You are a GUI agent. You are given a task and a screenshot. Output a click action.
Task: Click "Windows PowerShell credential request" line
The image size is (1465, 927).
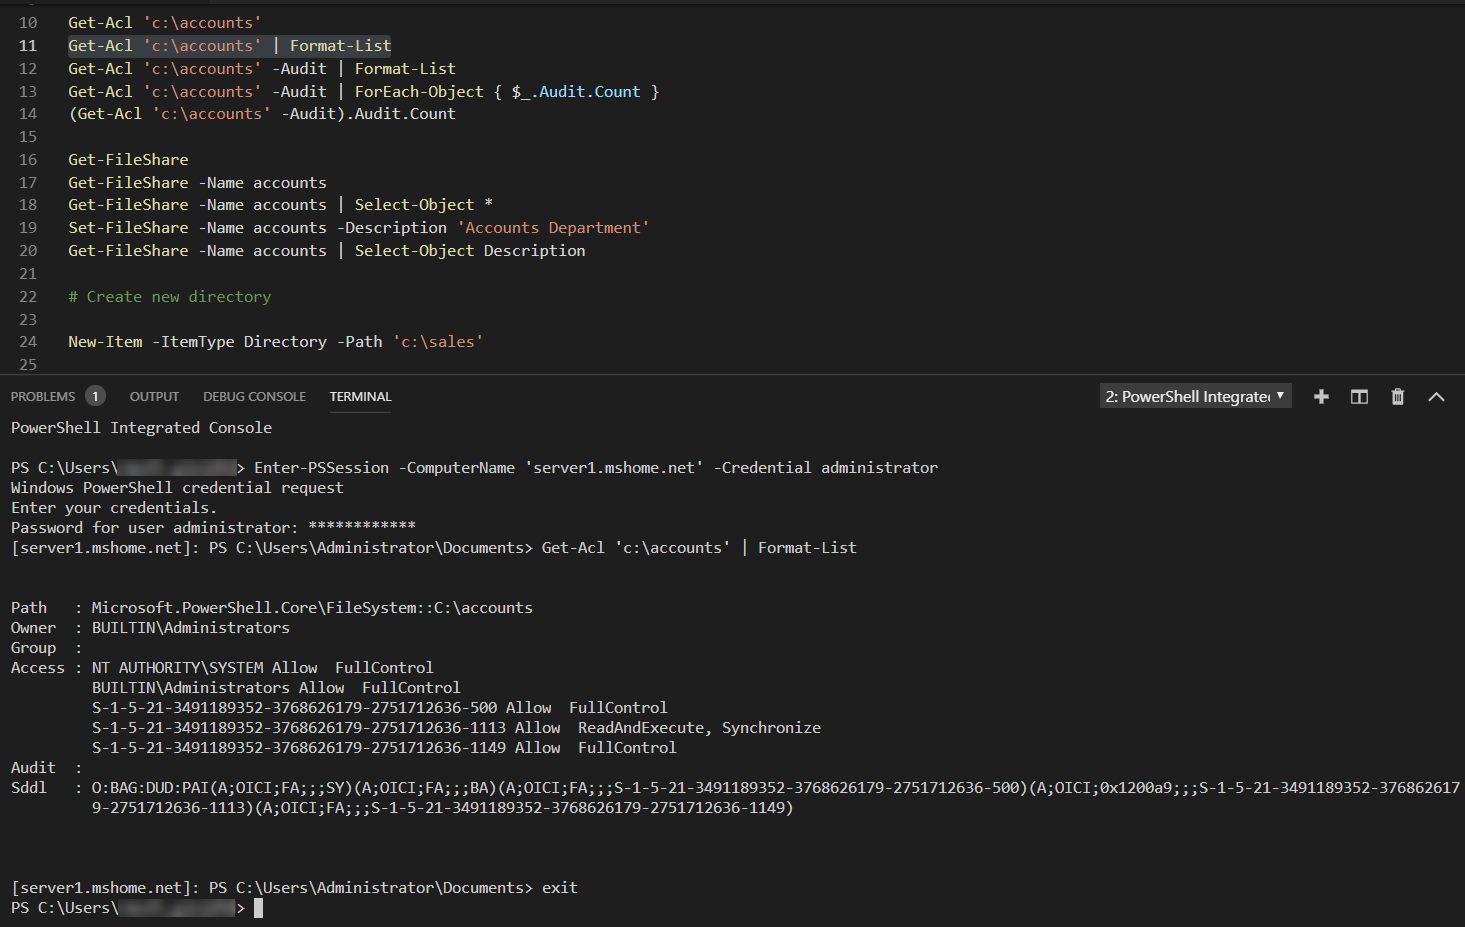click(177, 488)
